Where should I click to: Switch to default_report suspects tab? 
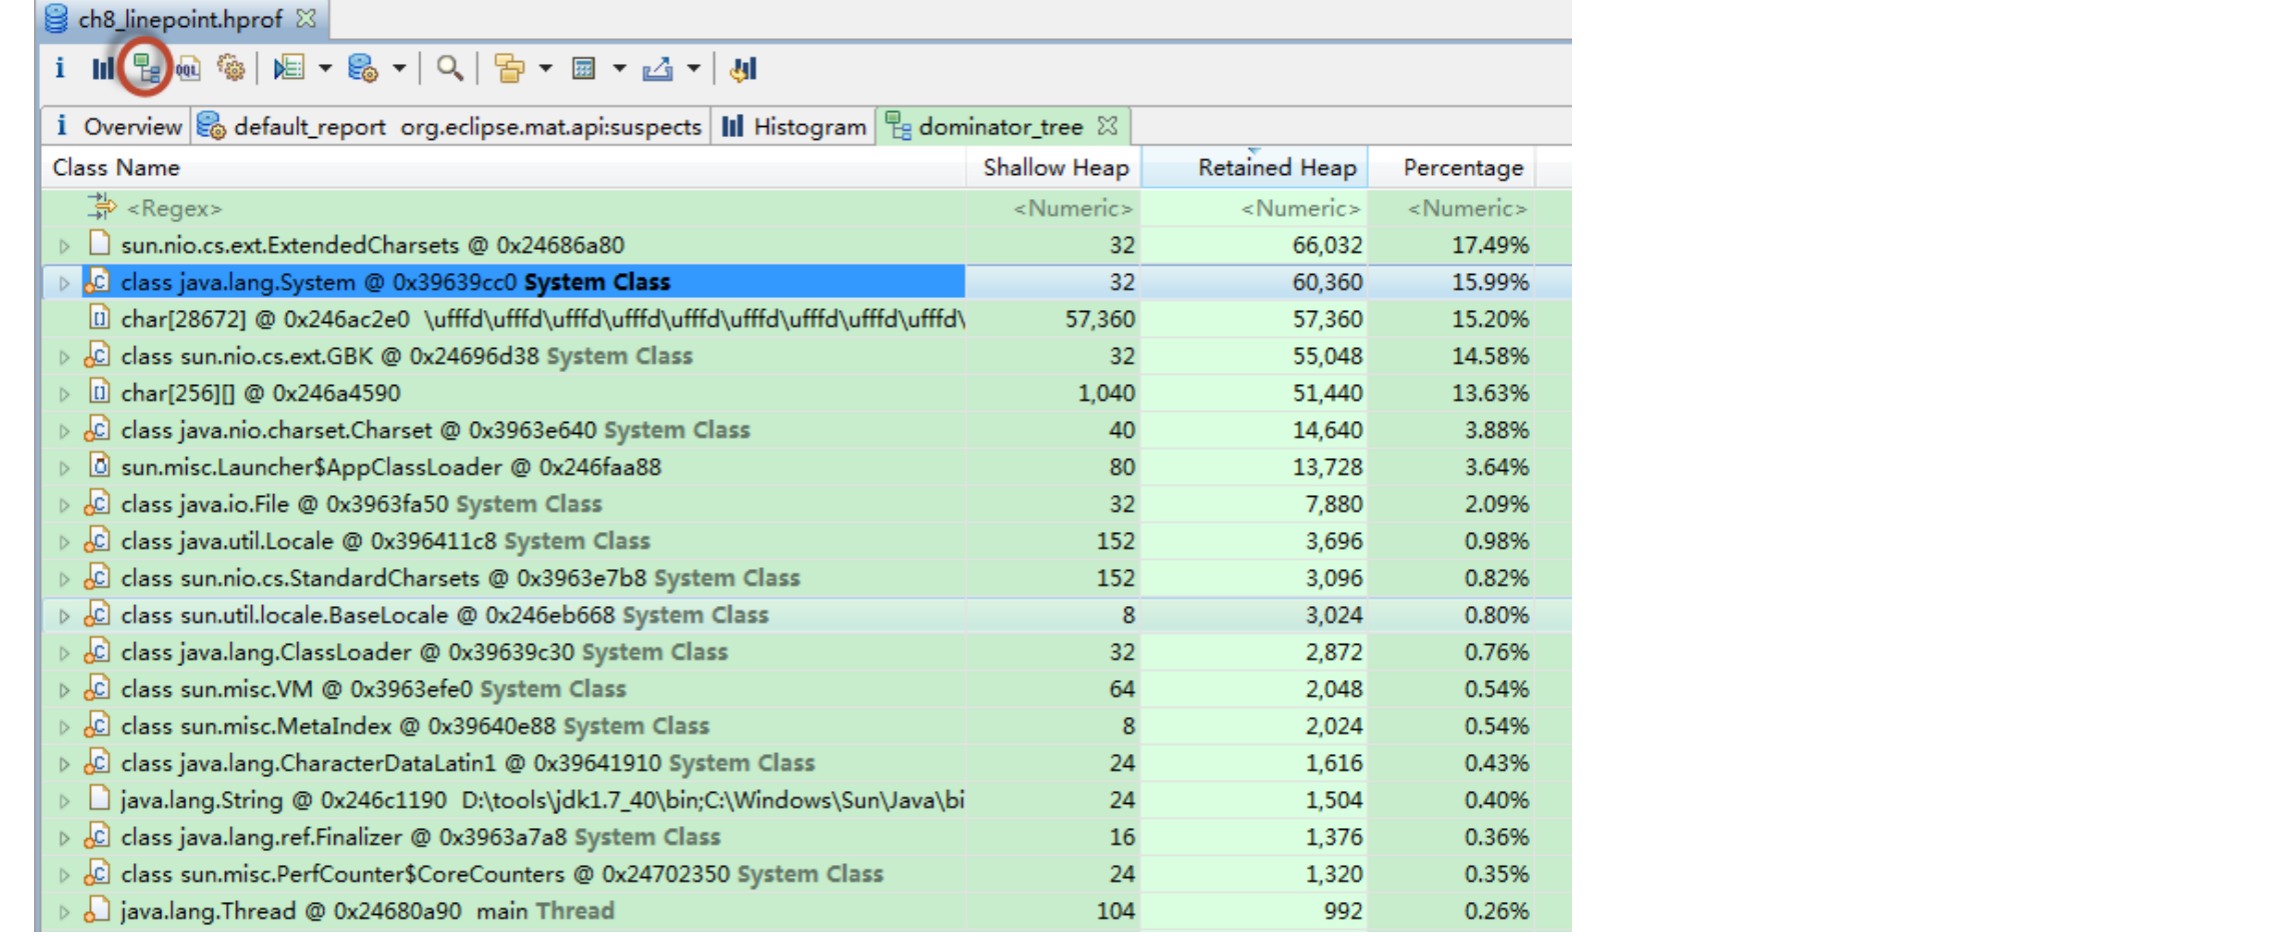click(x=450, y=127)
